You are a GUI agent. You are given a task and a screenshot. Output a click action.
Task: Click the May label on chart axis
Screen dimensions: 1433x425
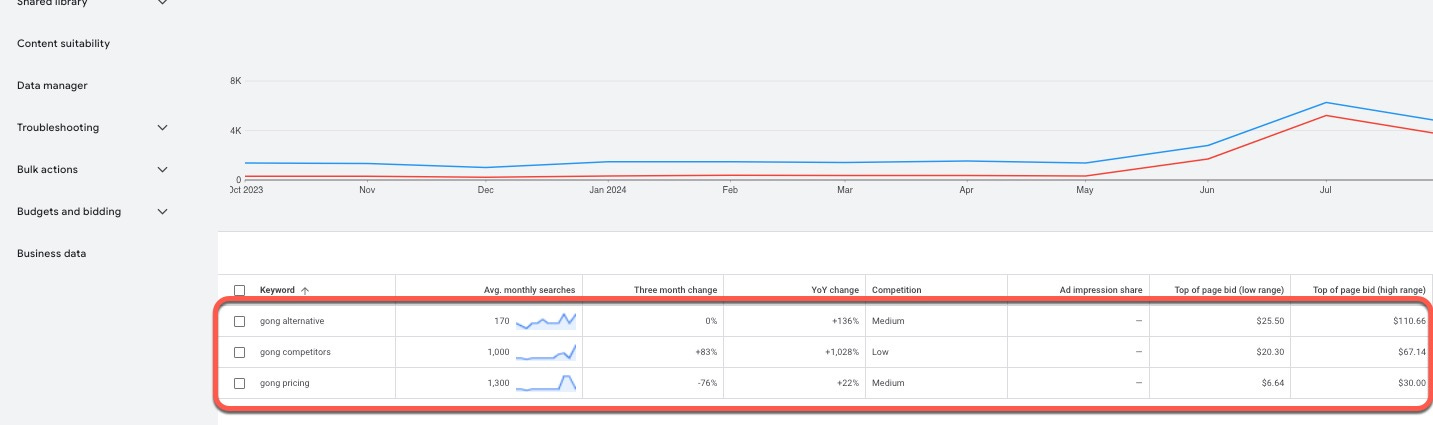[x=1085, y=189]
